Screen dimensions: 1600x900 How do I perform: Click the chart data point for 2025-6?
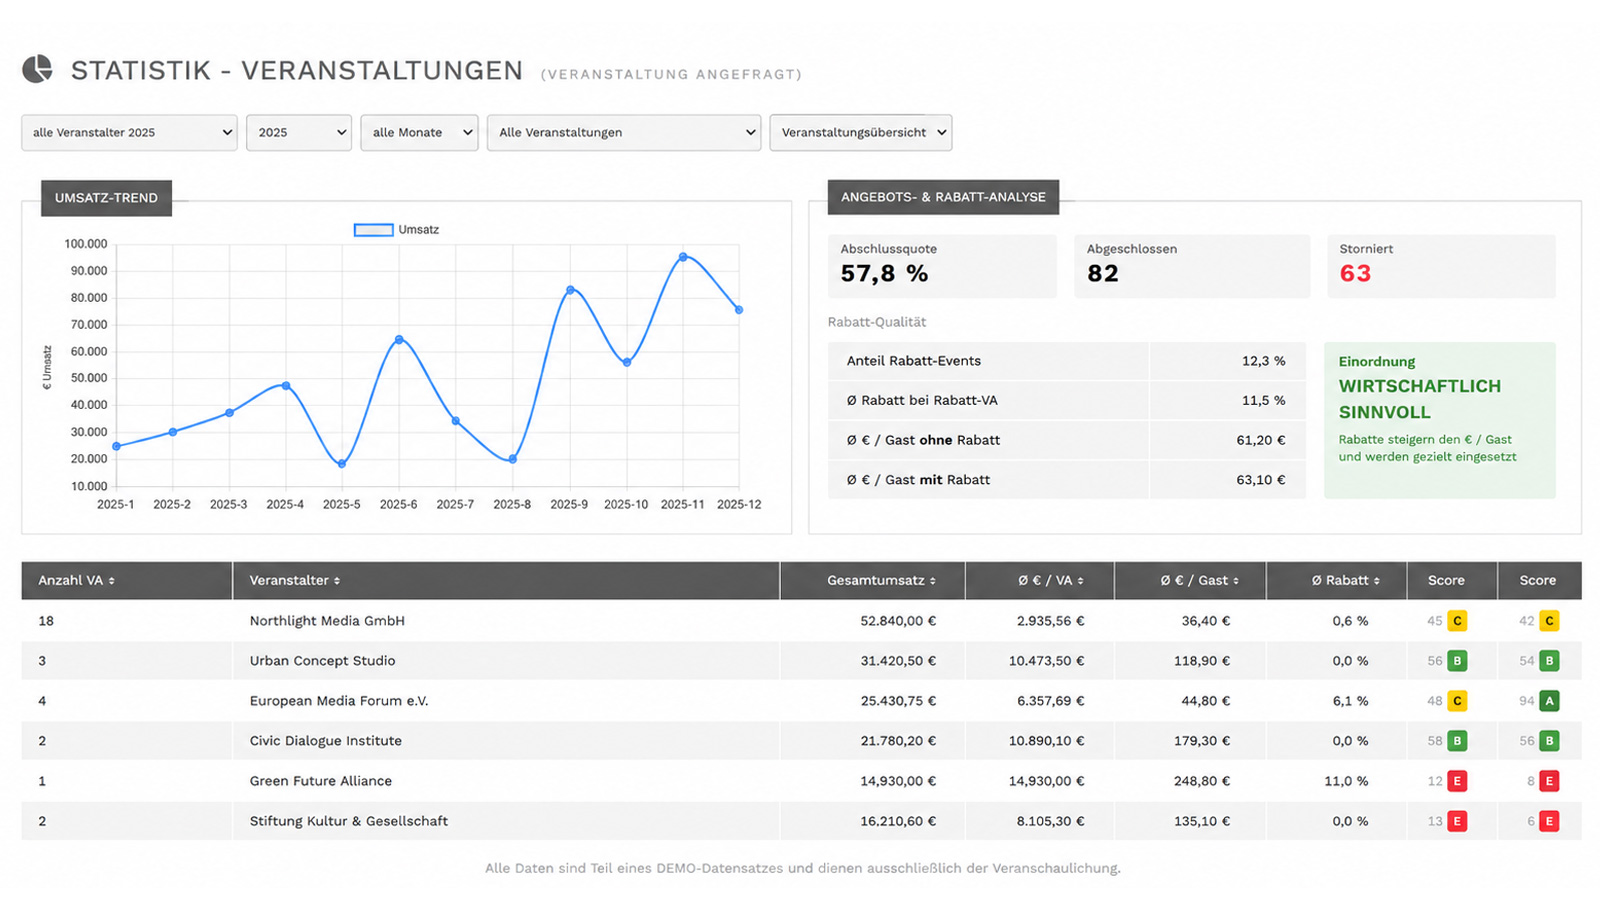point(399,340)
